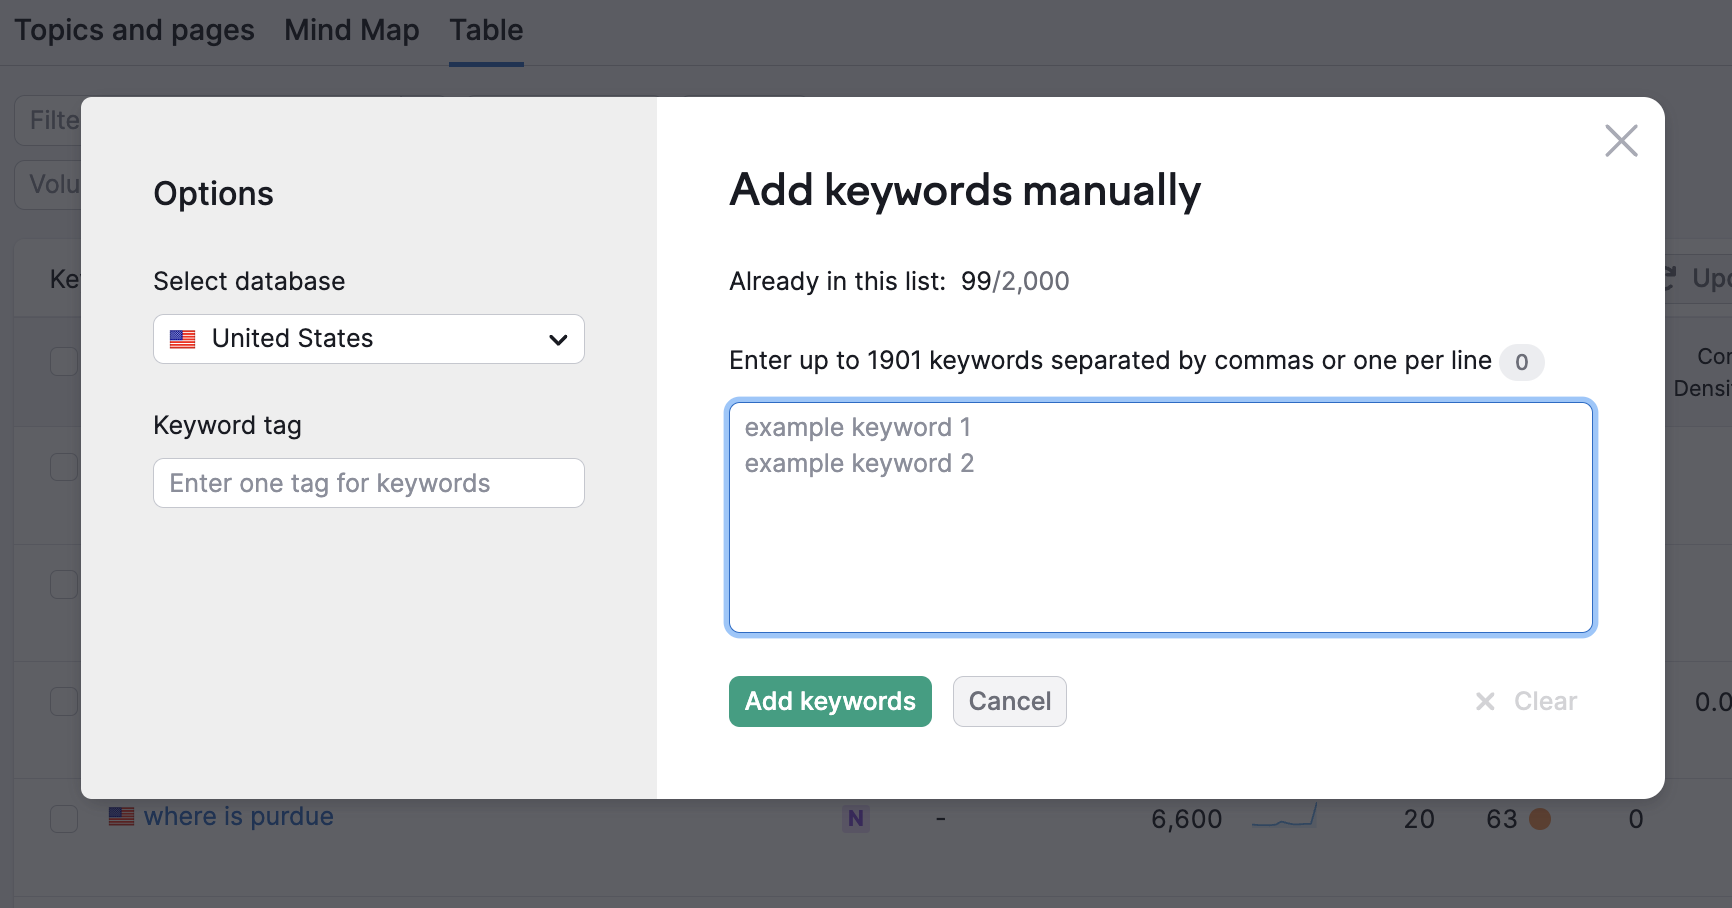
Task: Focus the Keyword tag input field
Action: tap(368, 483)
